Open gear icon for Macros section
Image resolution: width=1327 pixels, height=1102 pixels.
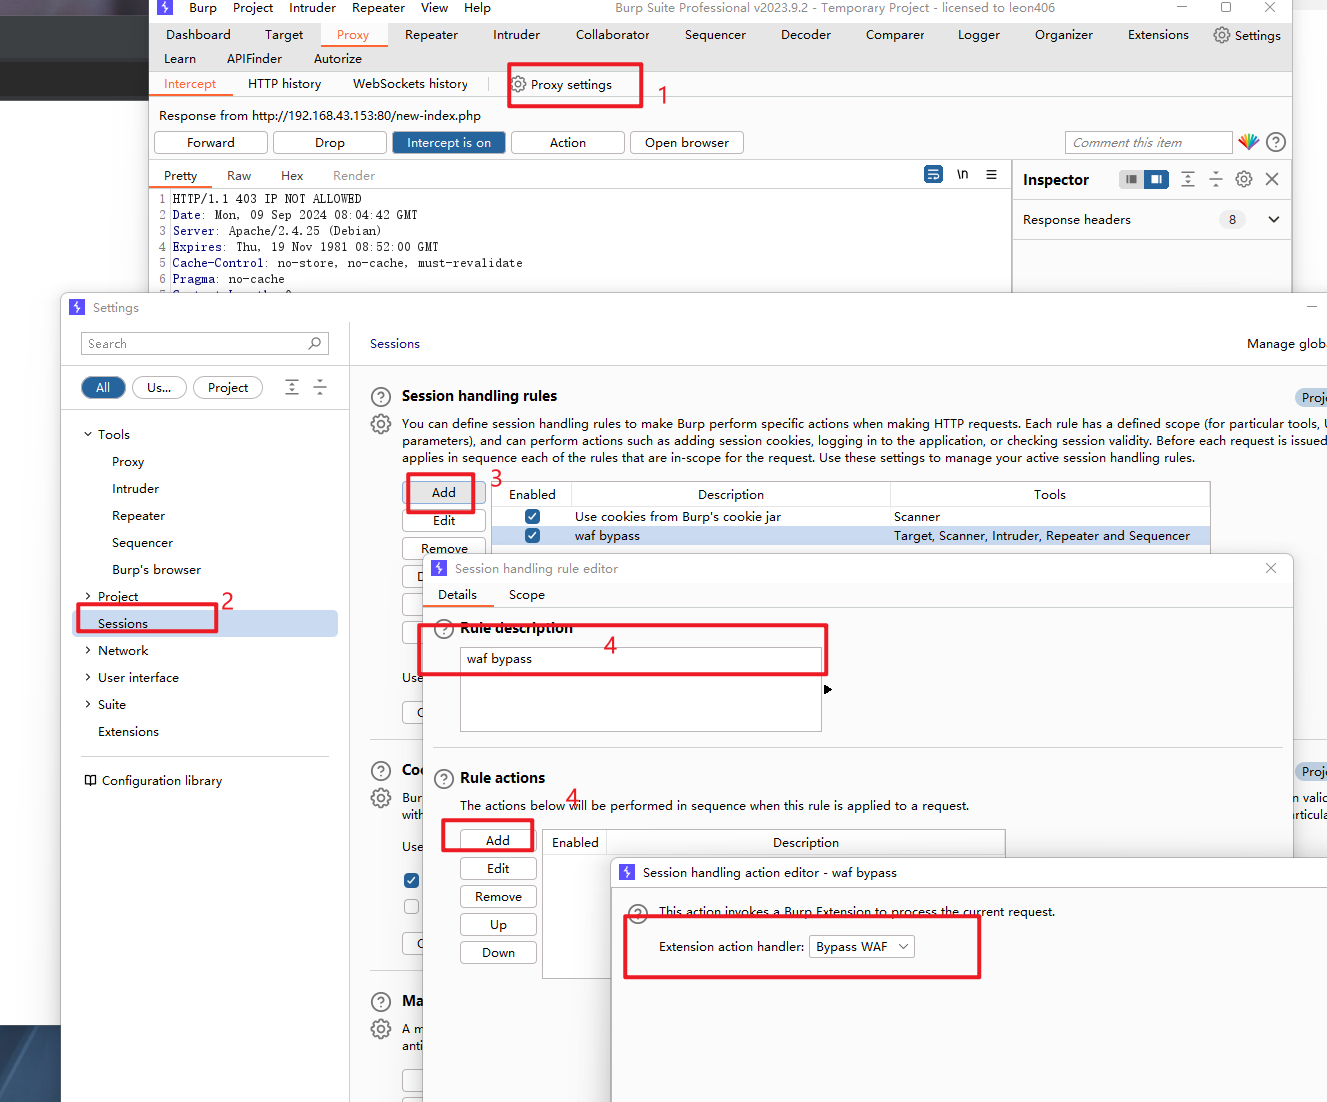click(381, 1029)
